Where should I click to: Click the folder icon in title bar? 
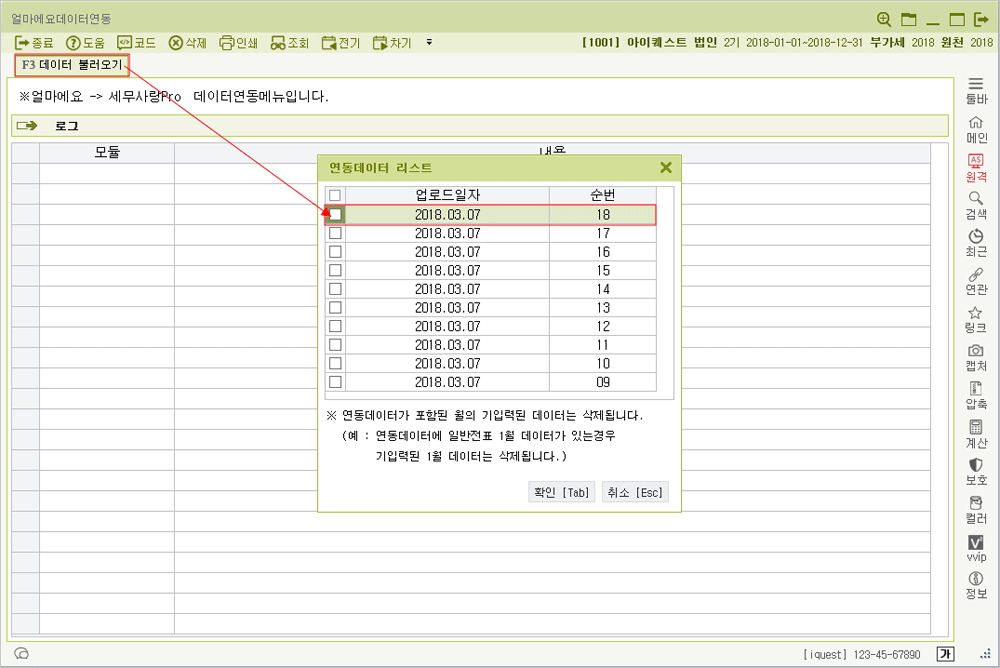[x=909, y=19]
